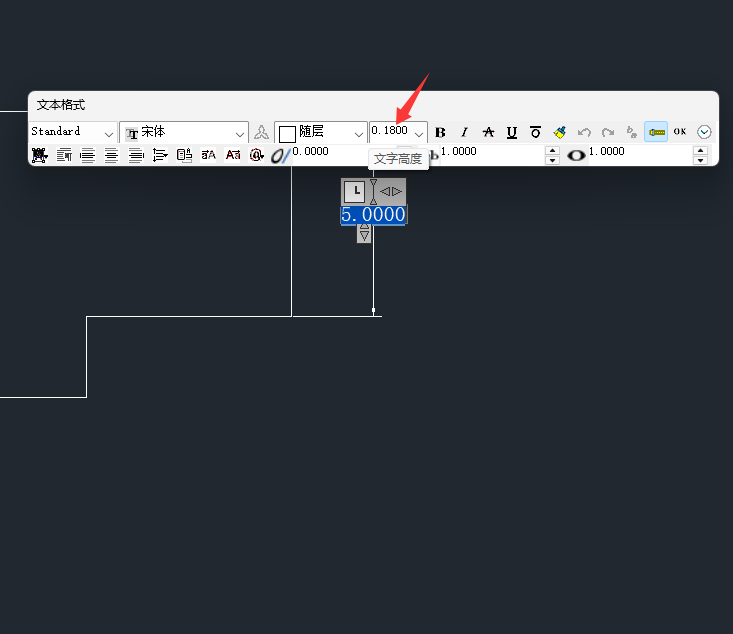
Task: Toggle italic formatting
Action: click(464, 132)
